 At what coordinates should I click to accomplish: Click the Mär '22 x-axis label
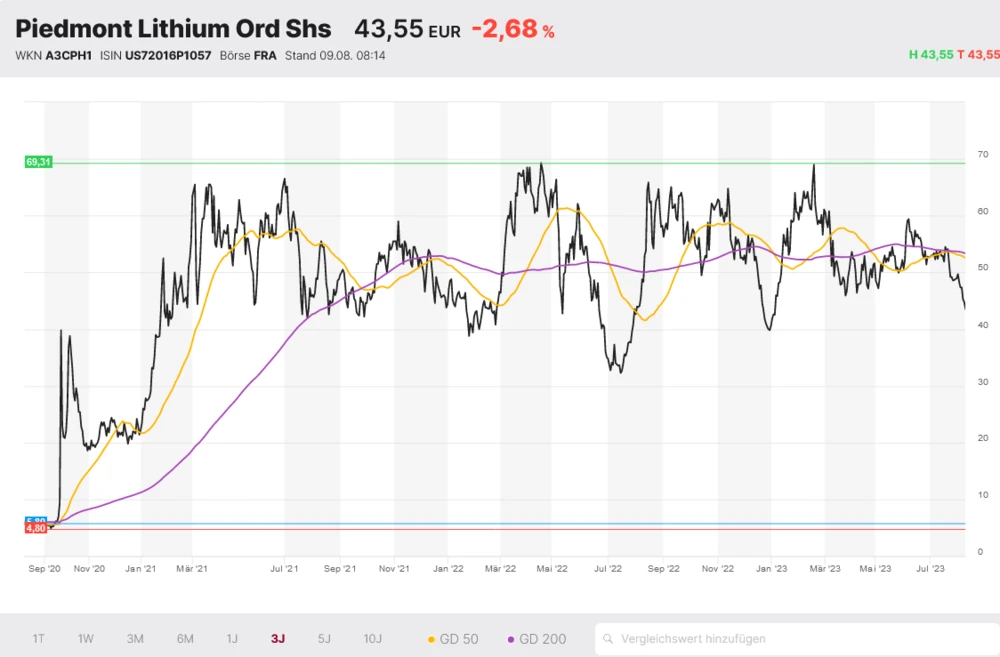tap(499, 568)
